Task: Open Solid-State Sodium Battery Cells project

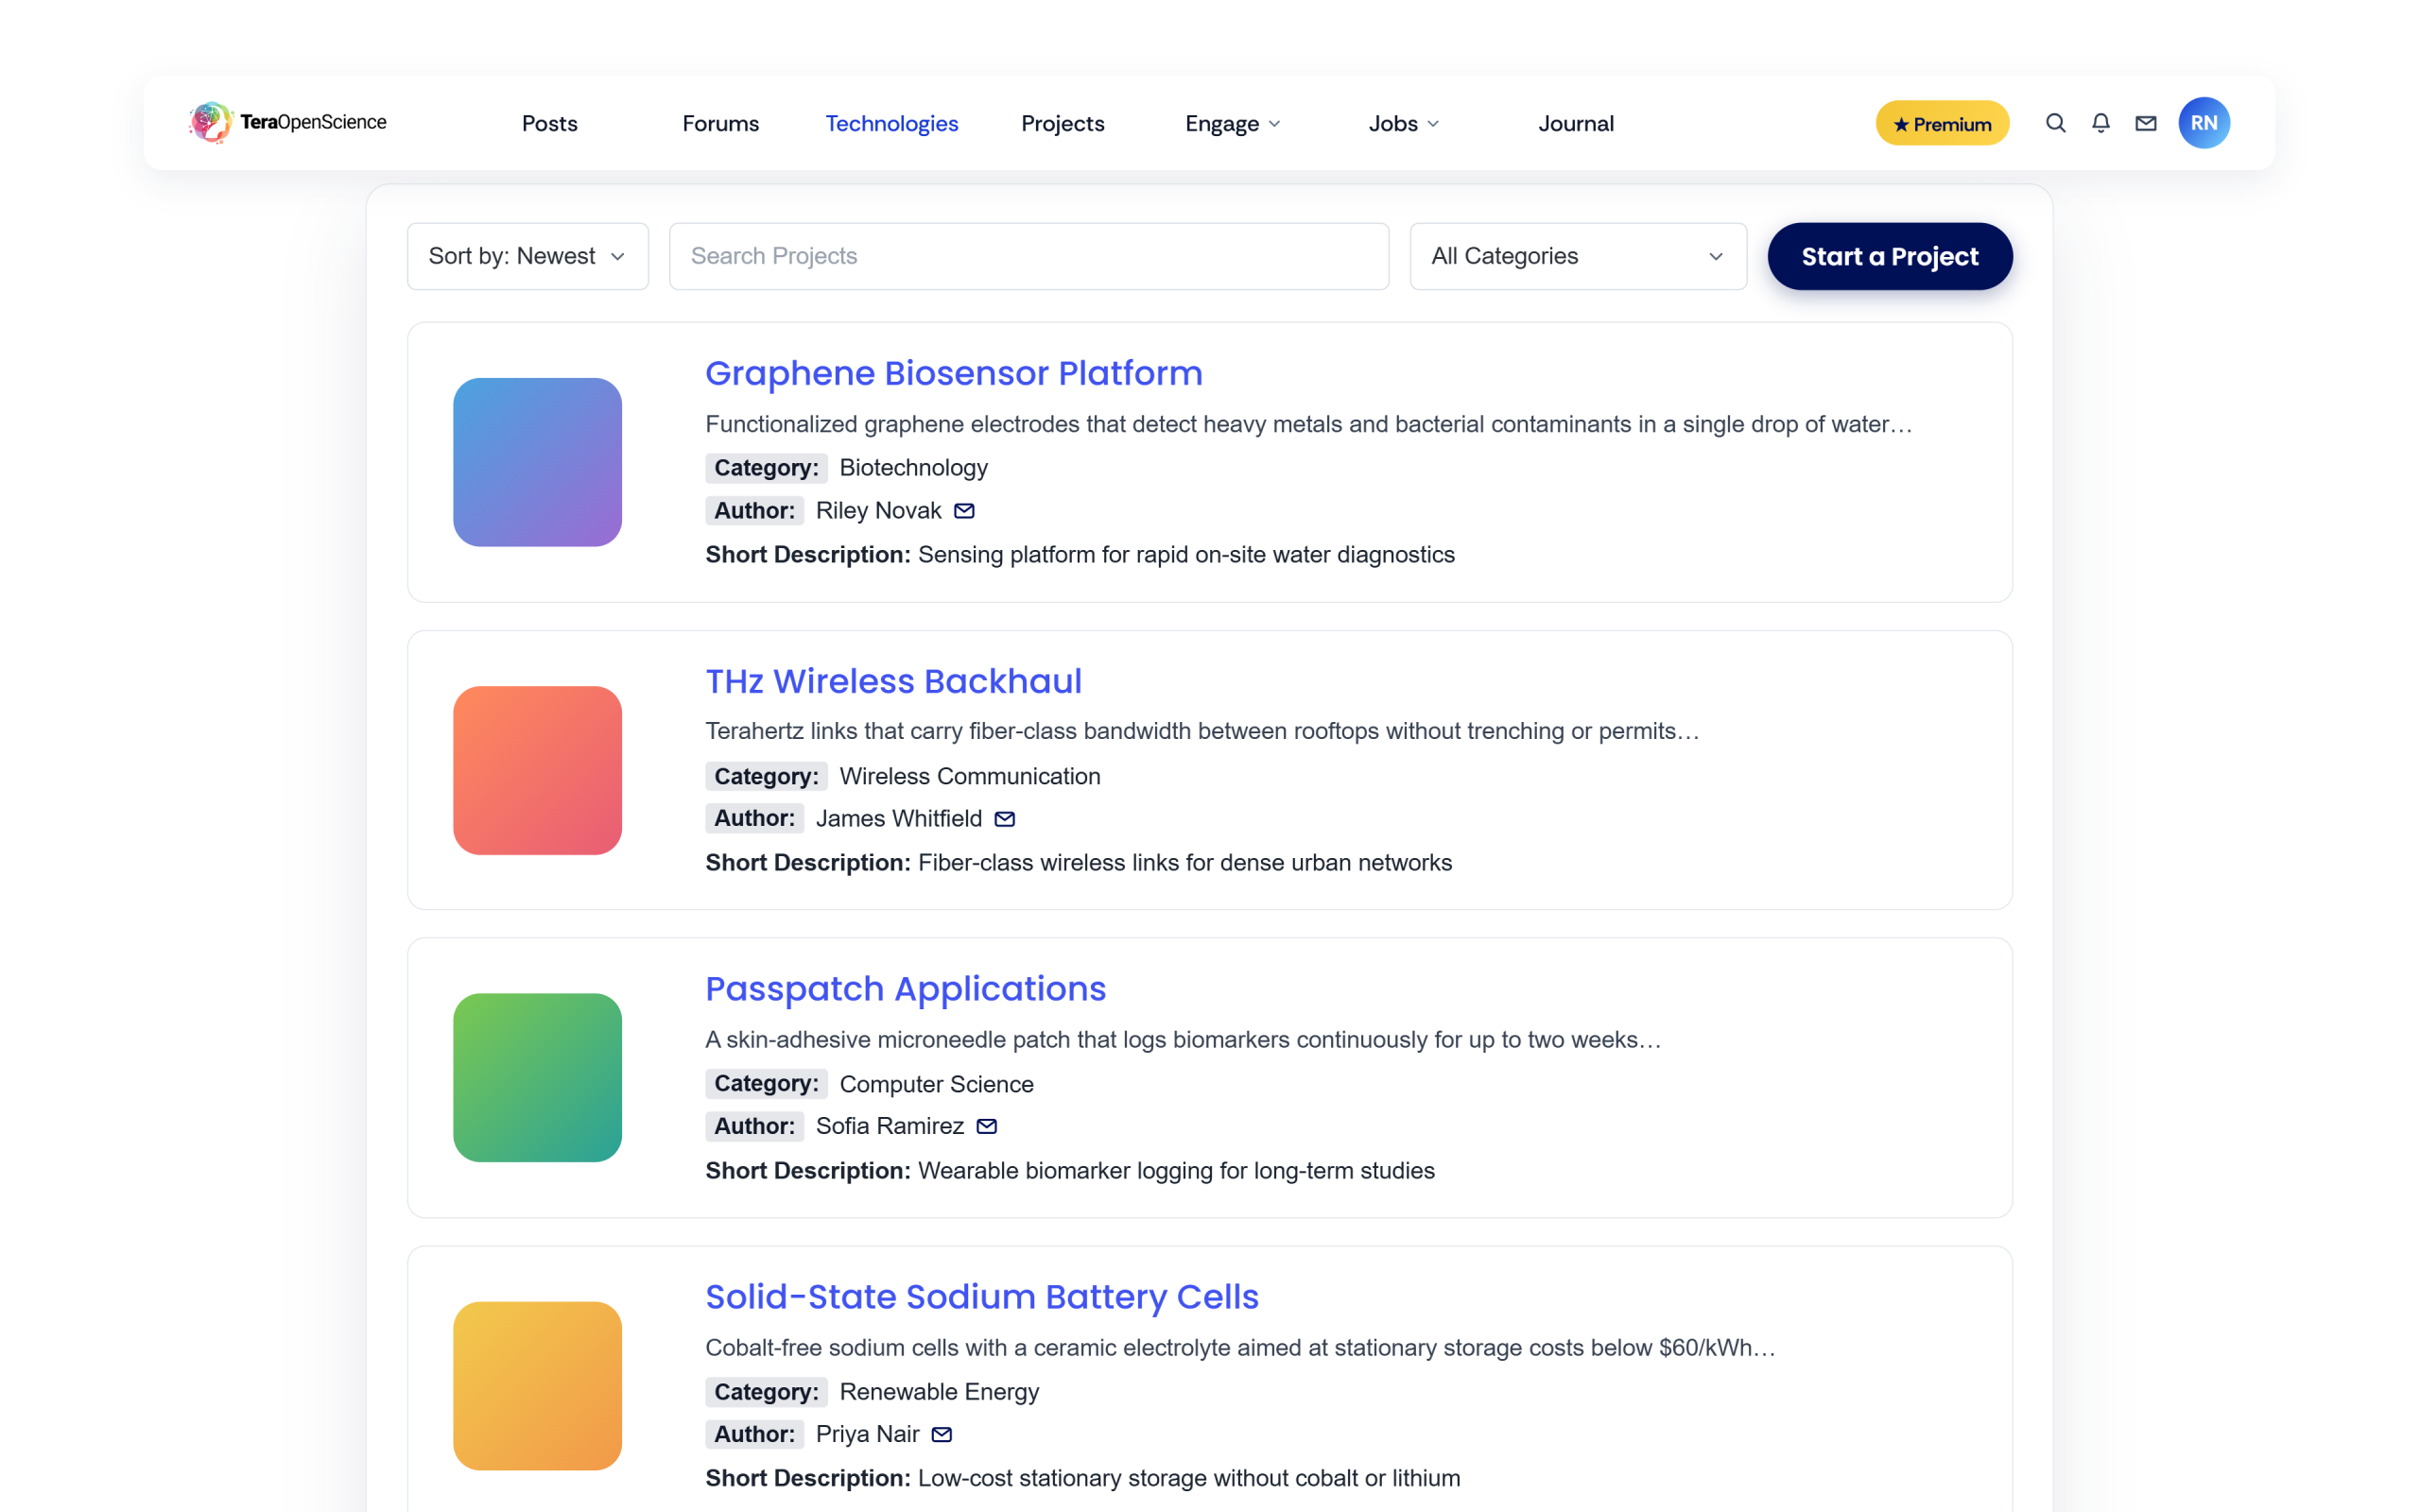Action: (x=981, y=1296)
